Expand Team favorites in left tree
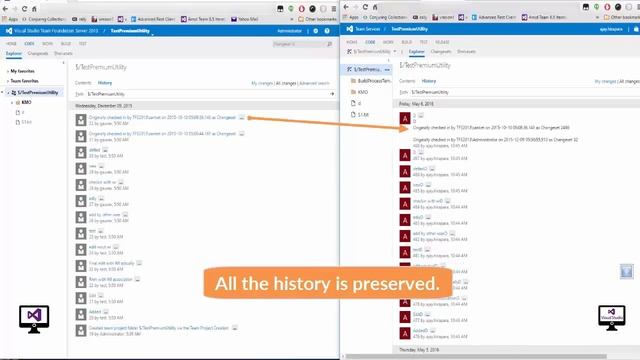 [8, 81]
